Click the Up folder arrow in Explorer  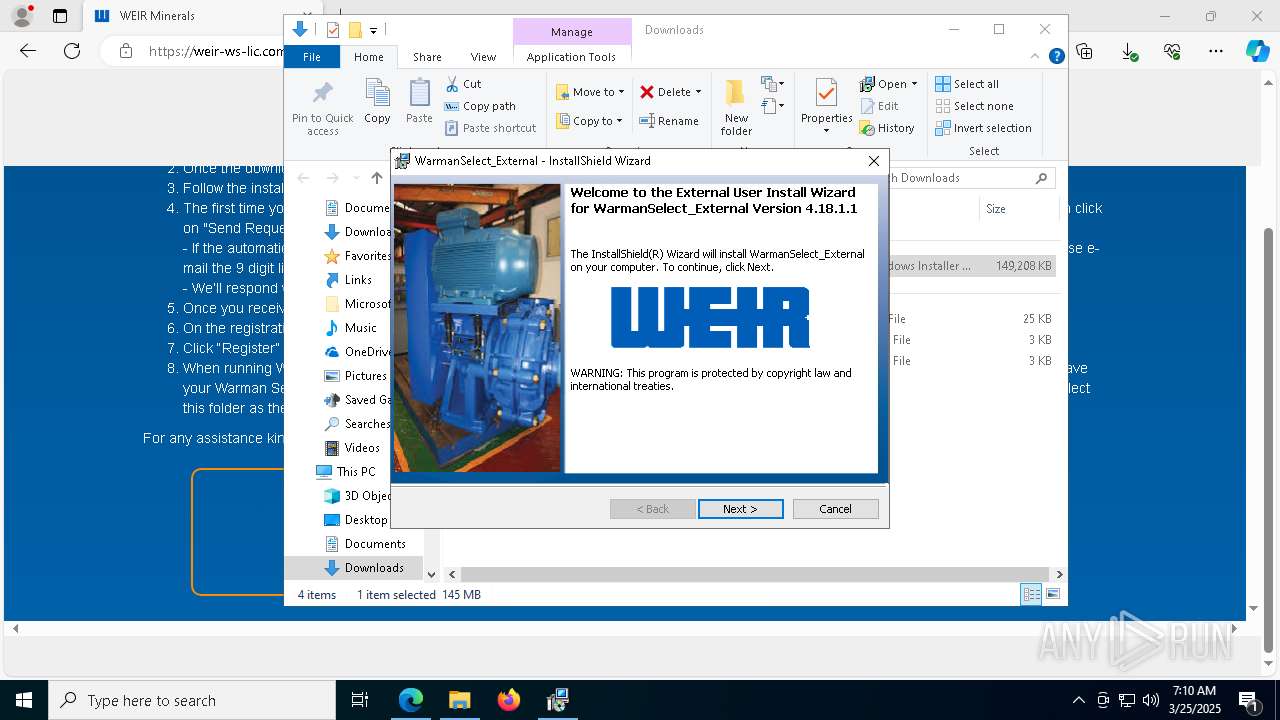tap(377, 178)
